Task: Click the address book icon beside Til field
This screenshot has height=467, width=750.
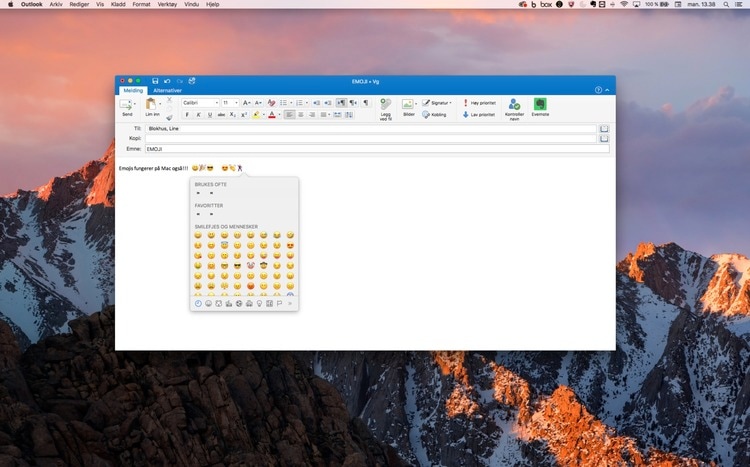Action: coord(603,129)
